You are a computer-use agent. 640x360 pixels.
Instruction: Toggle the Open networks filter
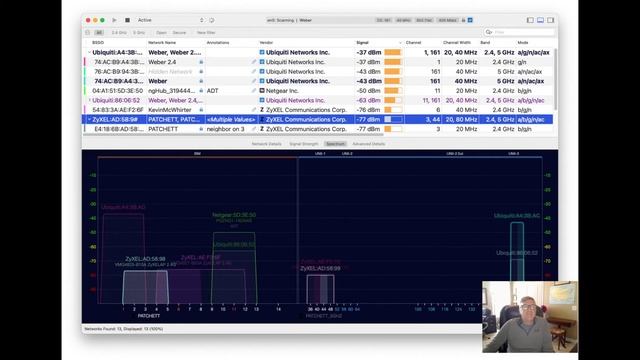pyautogui.click(x=161, y=33)
